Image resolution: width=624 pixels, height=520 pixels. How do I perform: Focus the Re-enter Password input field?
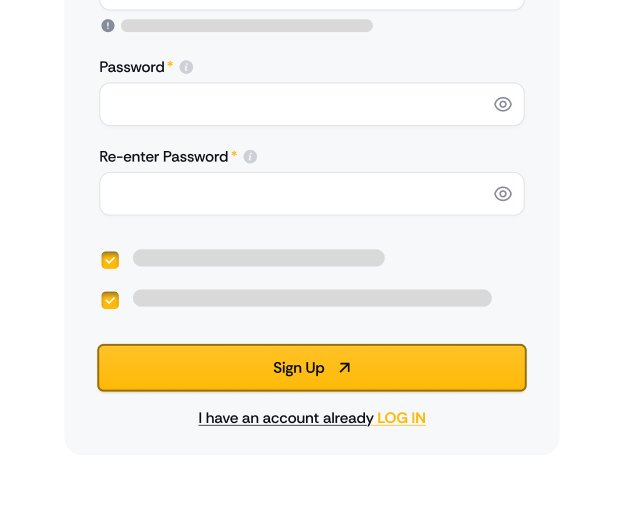[x=290, y=194]
